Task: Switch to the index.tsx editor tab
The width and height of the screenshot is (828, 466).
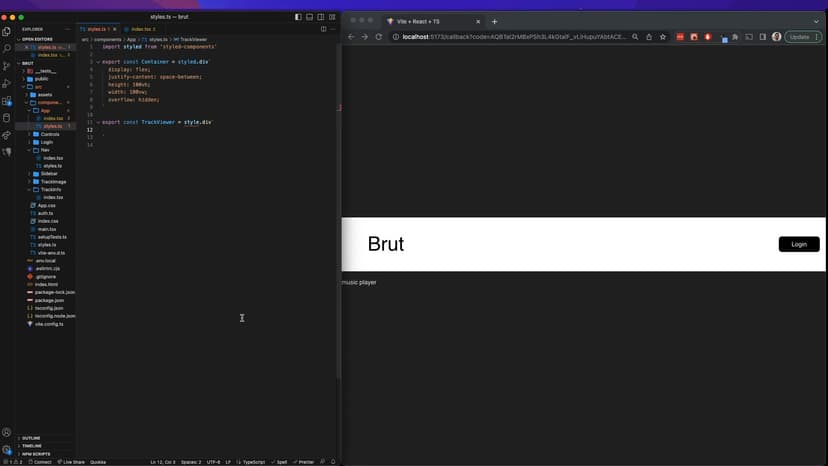Action: point(140,29)
